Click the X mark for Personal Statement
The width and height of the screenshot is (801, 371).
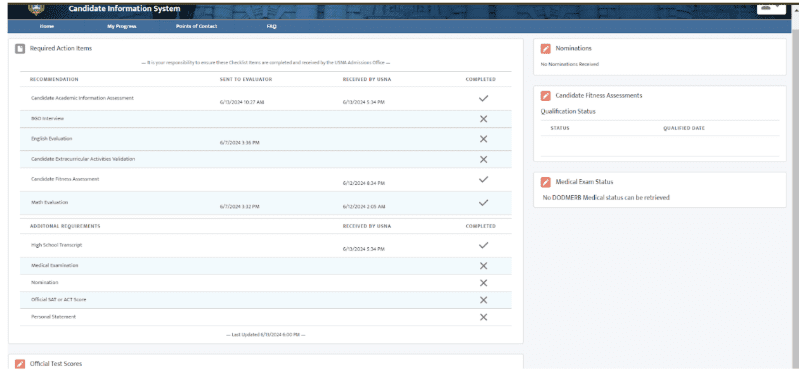pos(483,317)
